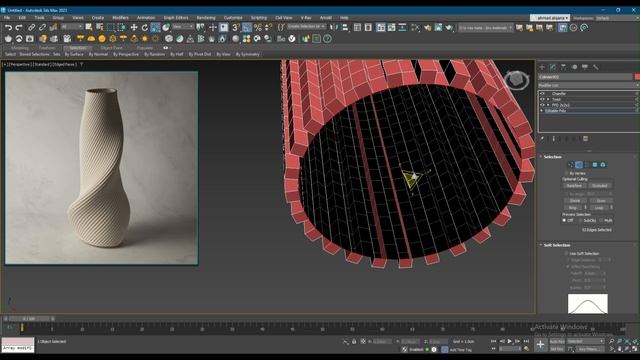This screenshot has height=360, width=640.
Task: Open the File menu
Action: [7, 18]
